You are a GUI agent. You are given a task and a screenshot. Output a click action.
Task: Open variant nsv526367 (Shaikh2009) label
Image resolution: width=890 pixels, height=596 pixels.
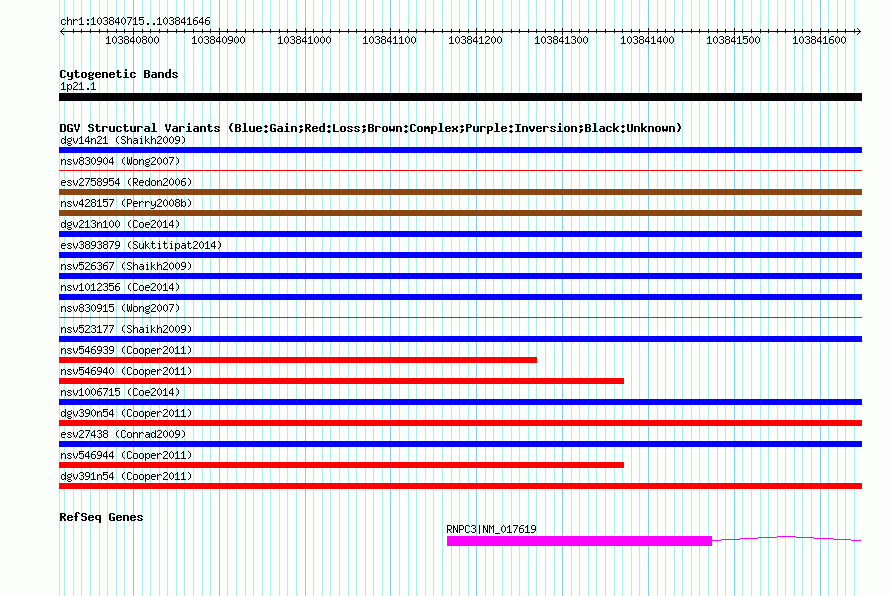126,266
